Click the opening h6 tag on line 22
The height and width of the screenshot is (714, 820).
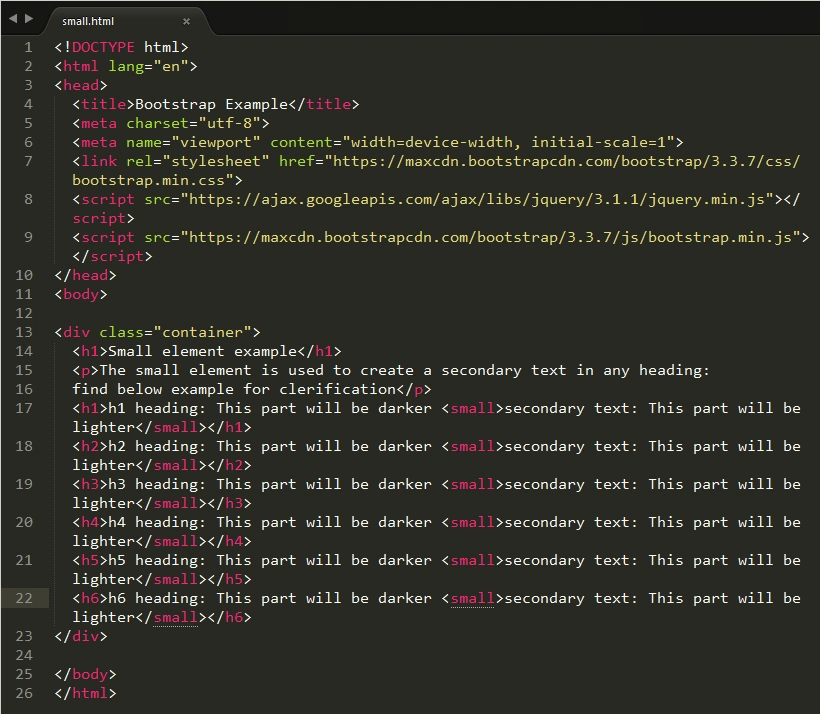click(90, 598)
